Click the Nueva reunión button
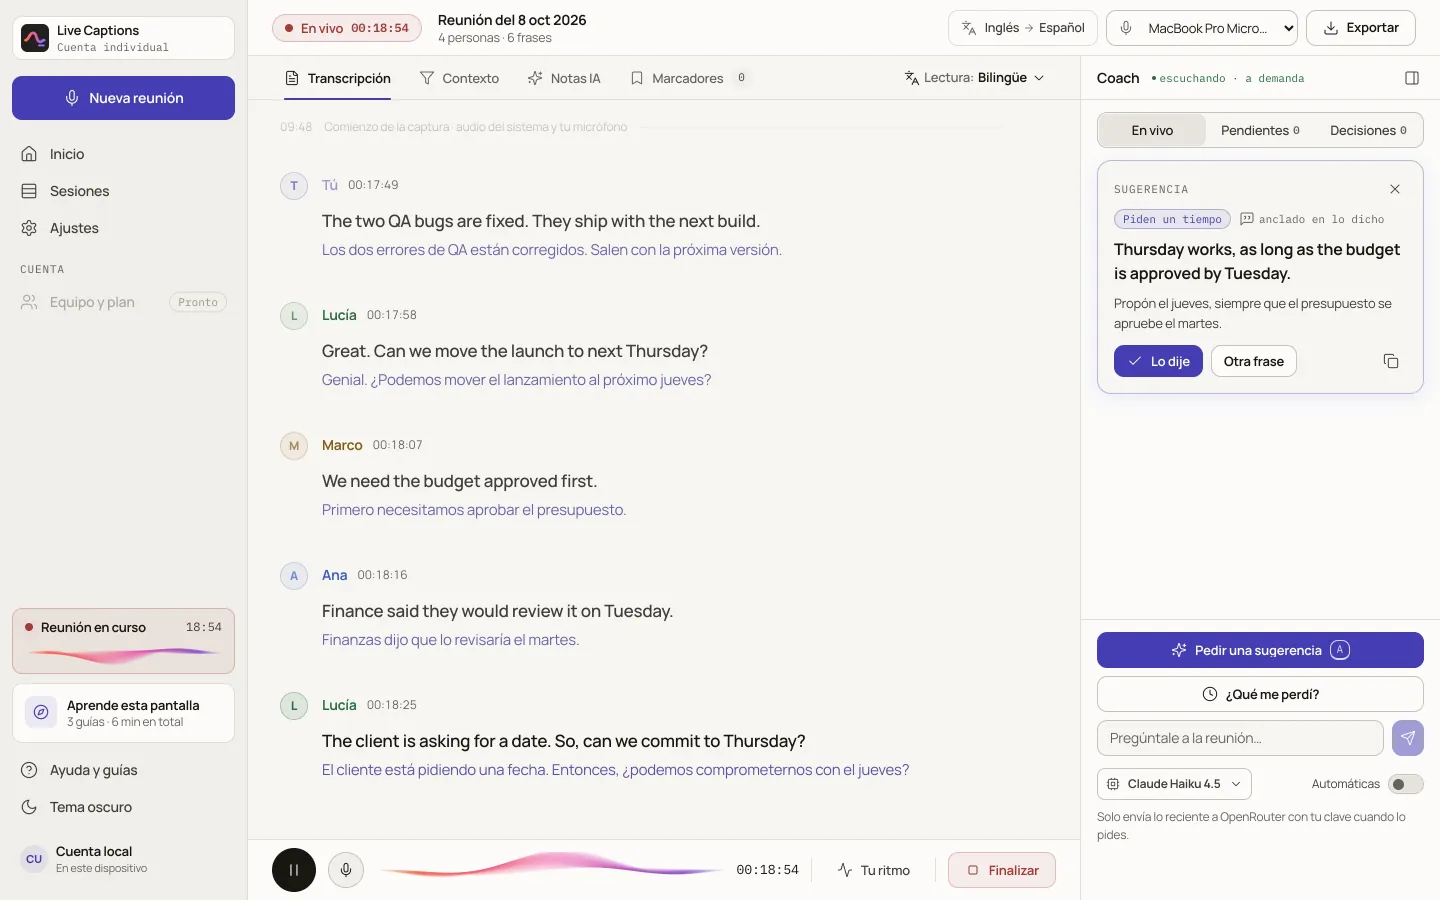Screen dimensions: 1440x900 point(124,98)
